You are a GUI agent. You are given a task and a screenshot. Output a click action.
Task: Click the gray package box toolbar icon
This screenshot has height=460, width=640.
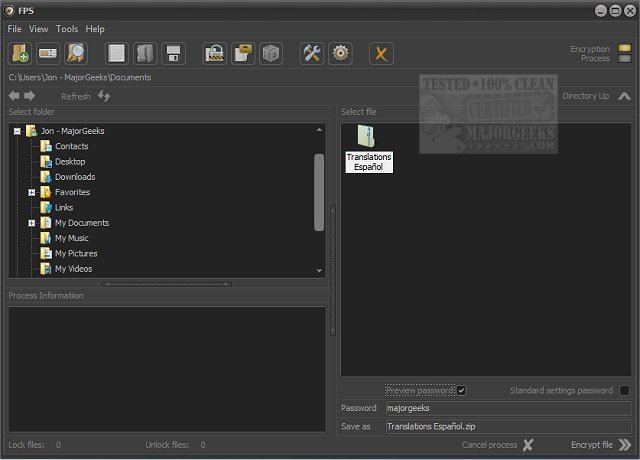270,53
